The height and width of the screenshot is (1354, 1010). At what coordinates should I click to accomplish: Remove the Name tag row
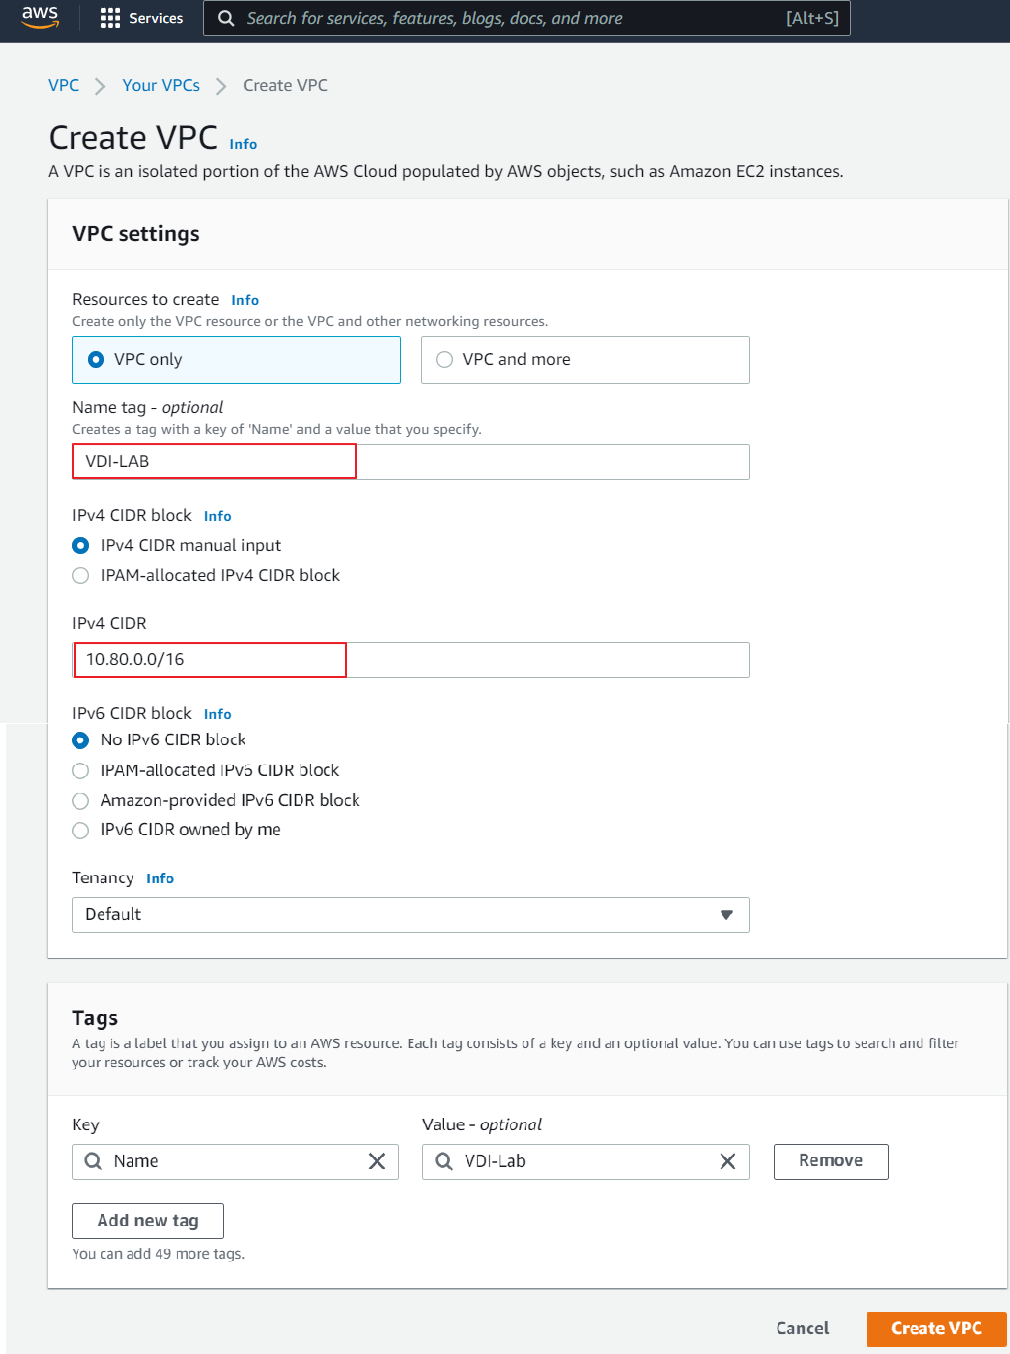[x=830, y=1161]
